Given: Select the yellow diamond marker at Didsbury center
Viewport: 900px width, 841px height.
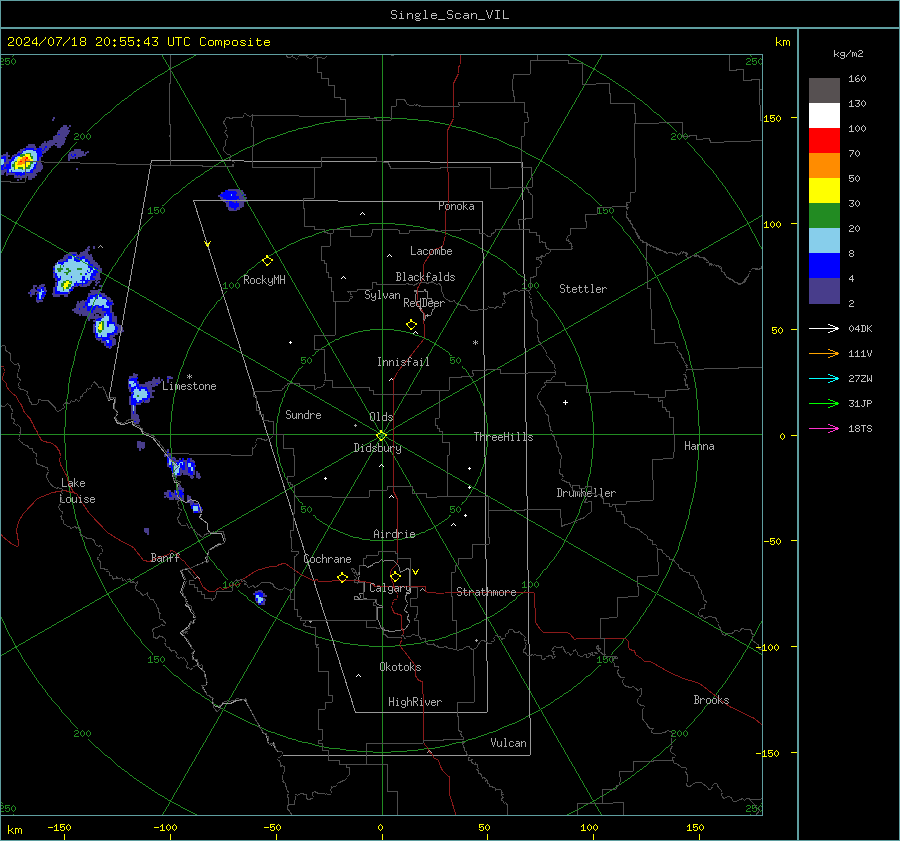Looking at the screenshot, I should (x=381, y=435).
